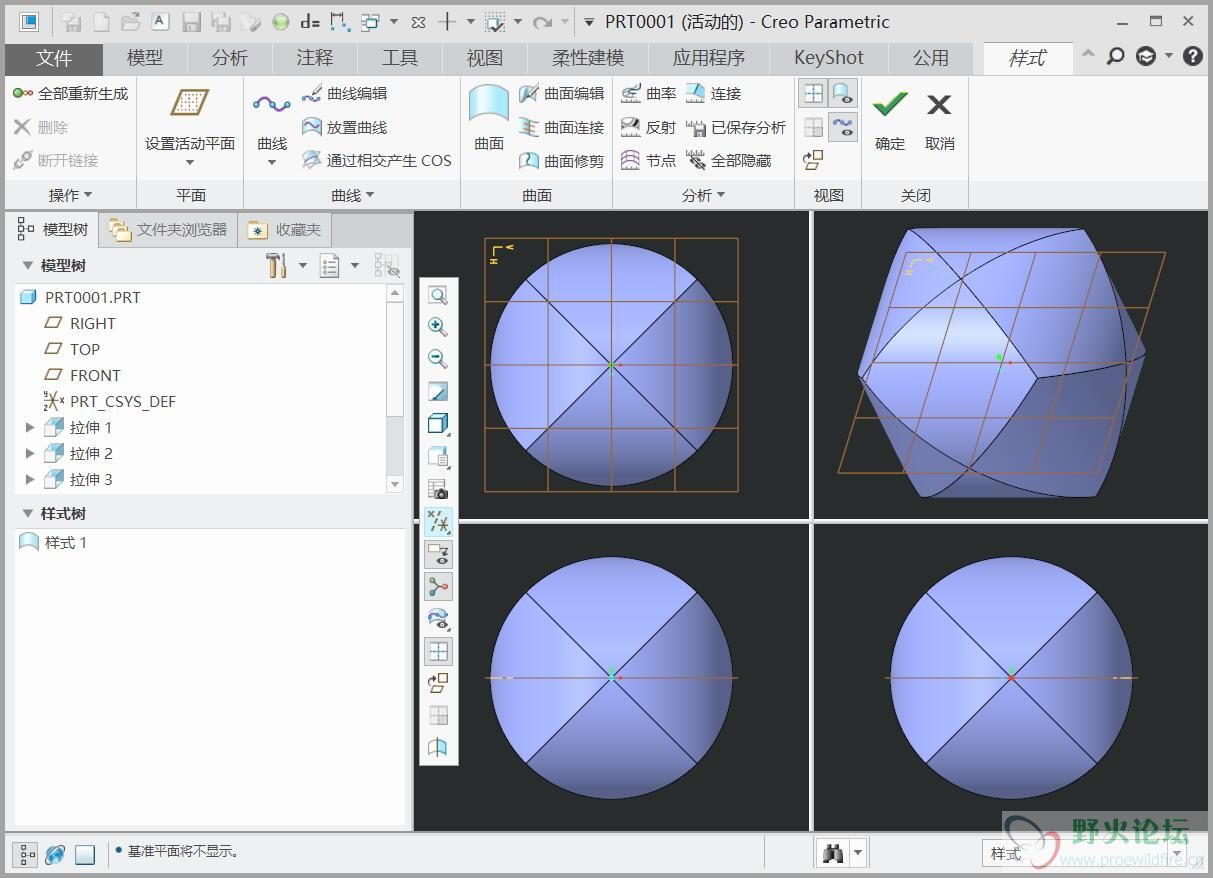
Task: Click the Zoom Out icon in graphics toolbar
Action: tap(438, 359)
